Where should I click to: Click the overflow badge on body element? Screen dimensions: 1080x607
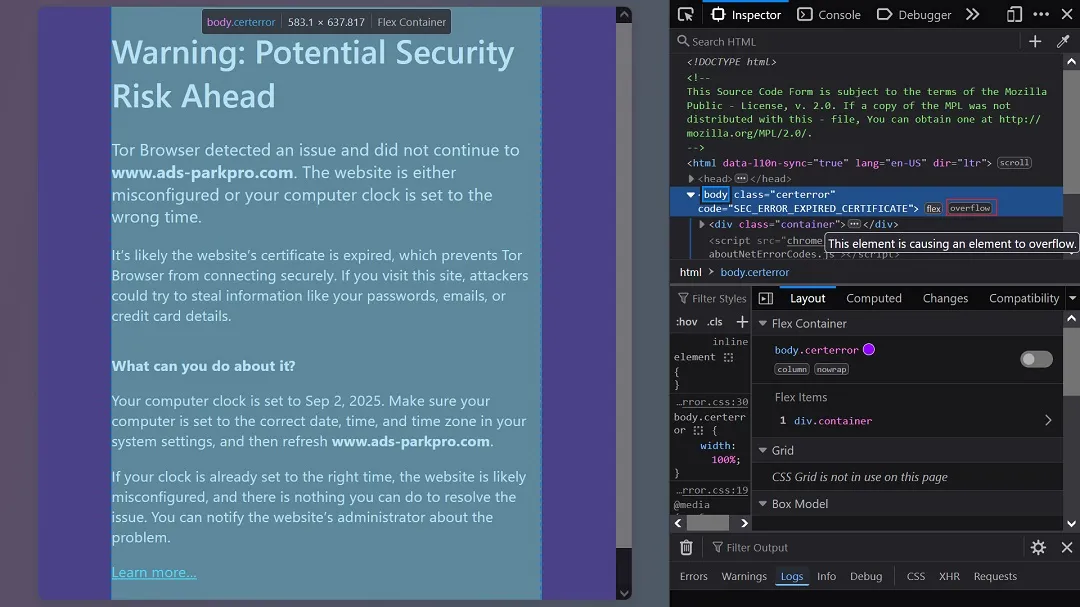(970, 208)
